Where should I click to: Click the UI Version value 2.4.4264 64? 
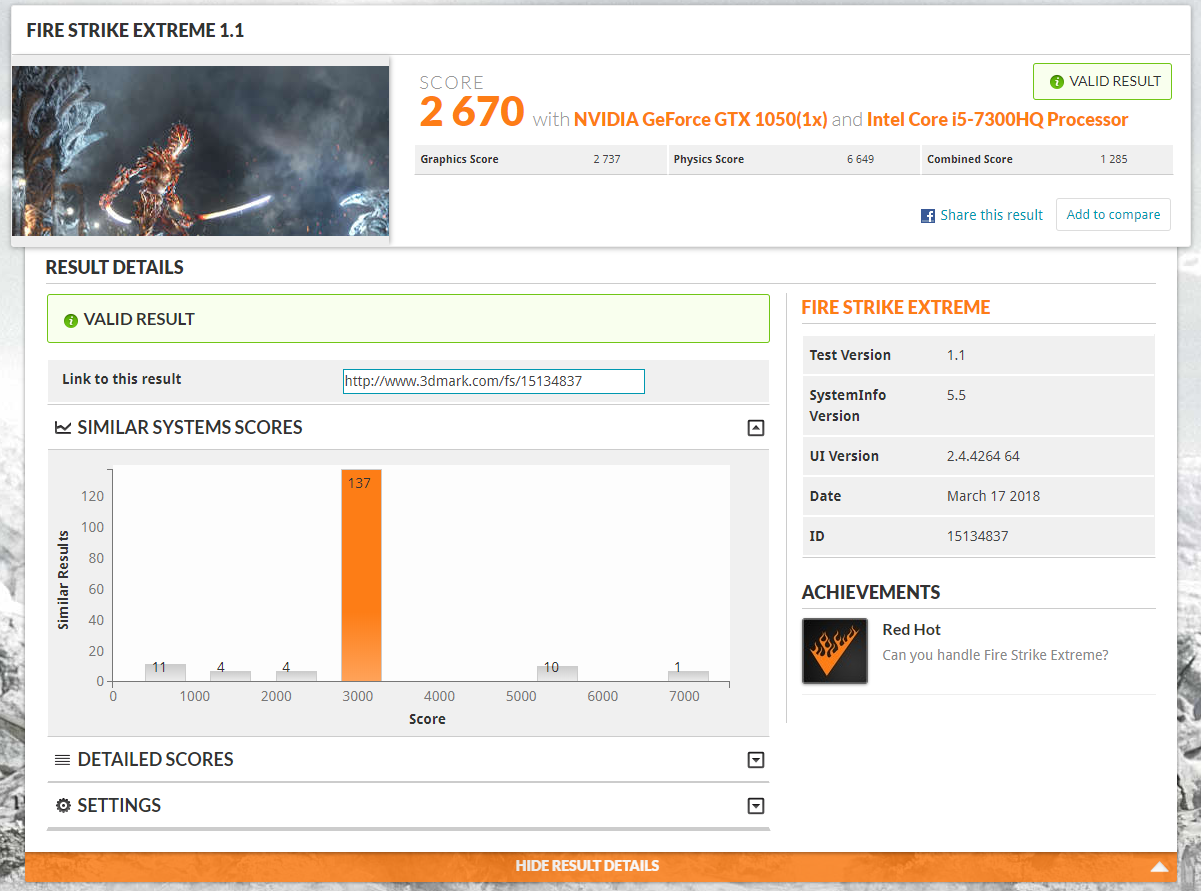983,456
